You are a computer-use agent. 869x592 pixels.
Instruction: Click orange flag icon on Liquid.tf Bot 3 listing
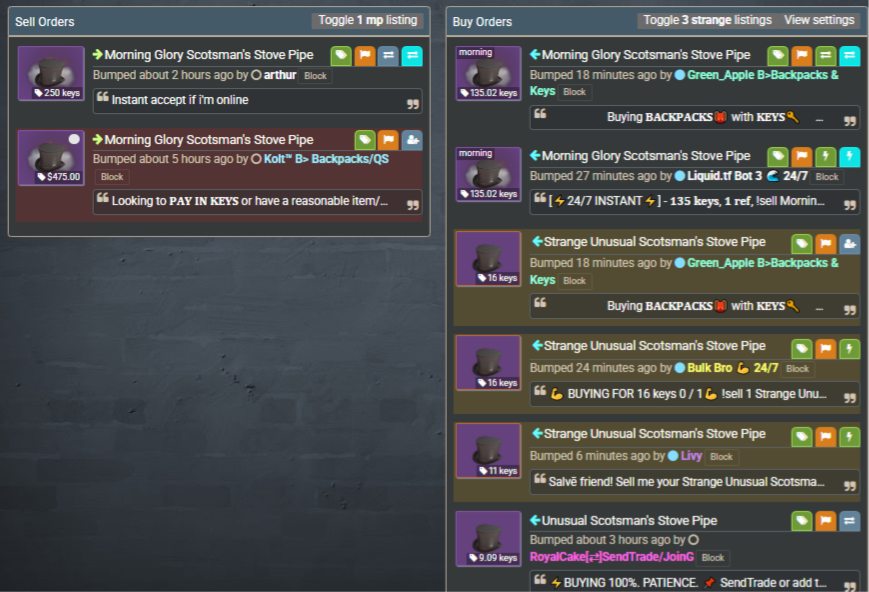pyautogui.click(x=802, y=157)
